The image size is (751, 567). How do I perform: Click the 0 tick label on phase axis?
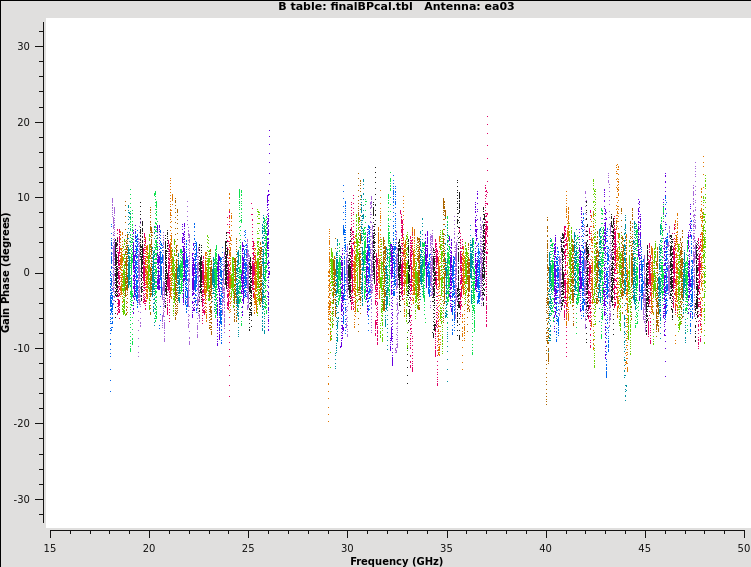pos(27,273)
